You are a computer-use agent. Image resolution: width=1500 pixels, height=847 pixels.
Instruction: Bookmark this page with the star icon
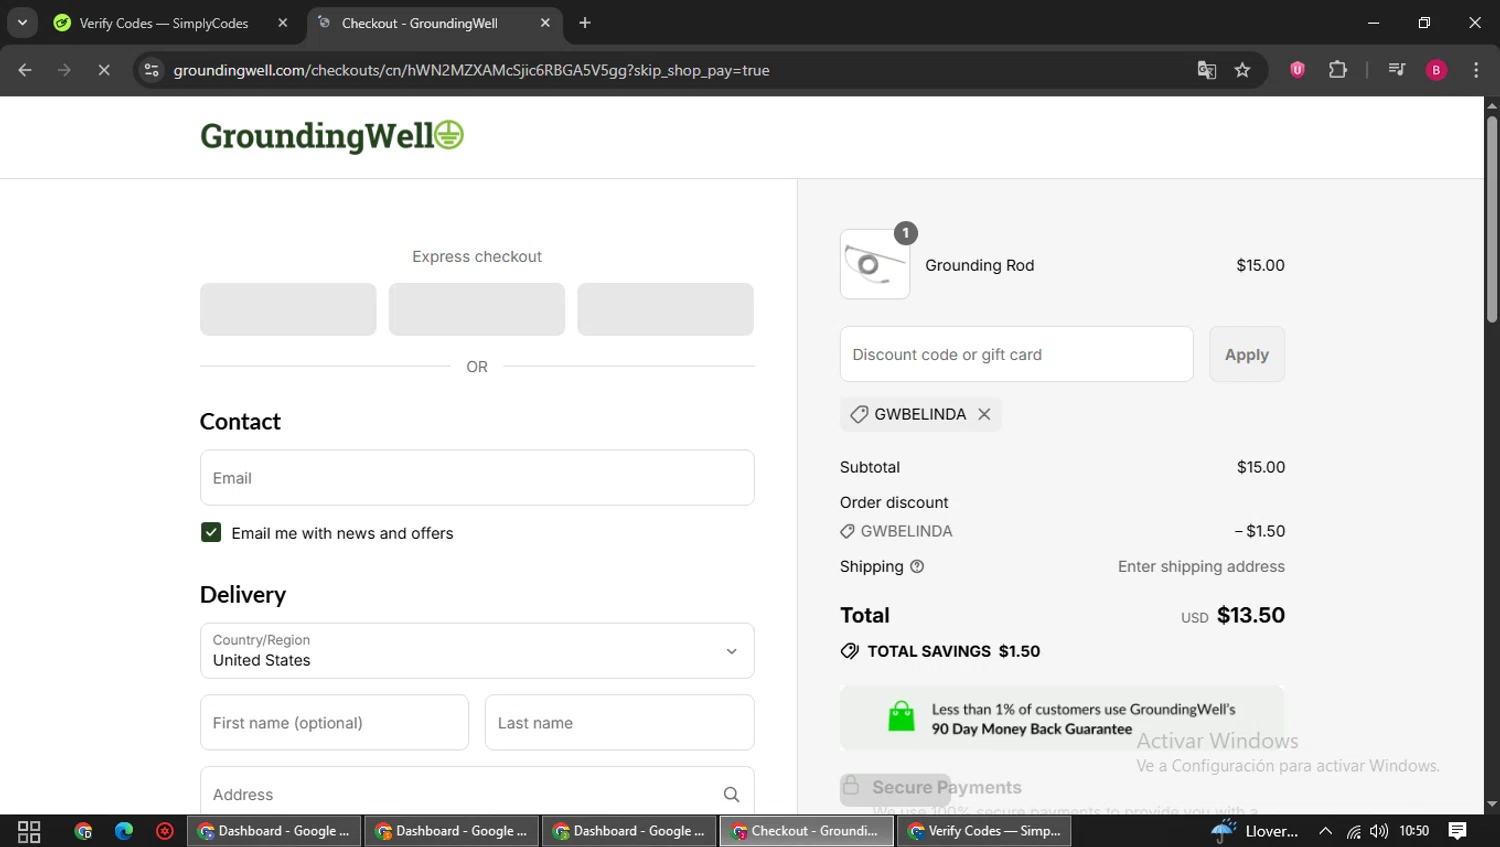tap(1242, 70)
